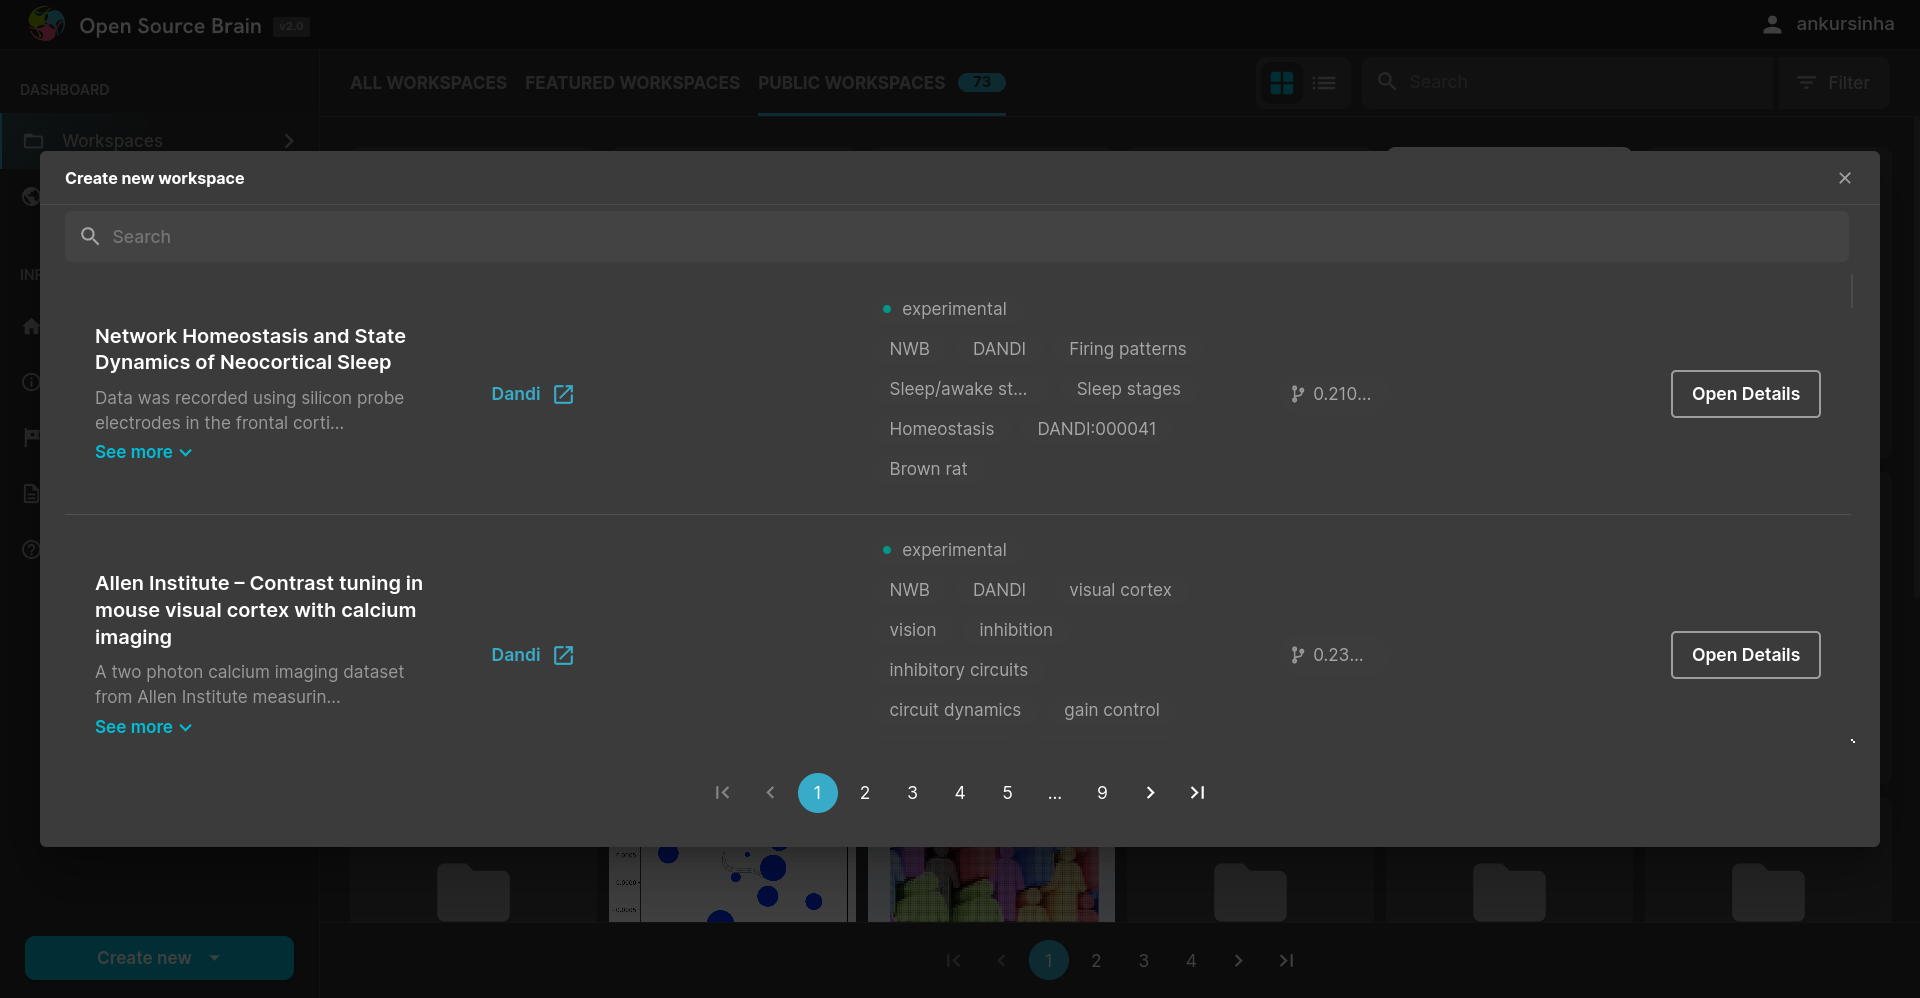Open the Create new dropdown button

click(159, 958)
